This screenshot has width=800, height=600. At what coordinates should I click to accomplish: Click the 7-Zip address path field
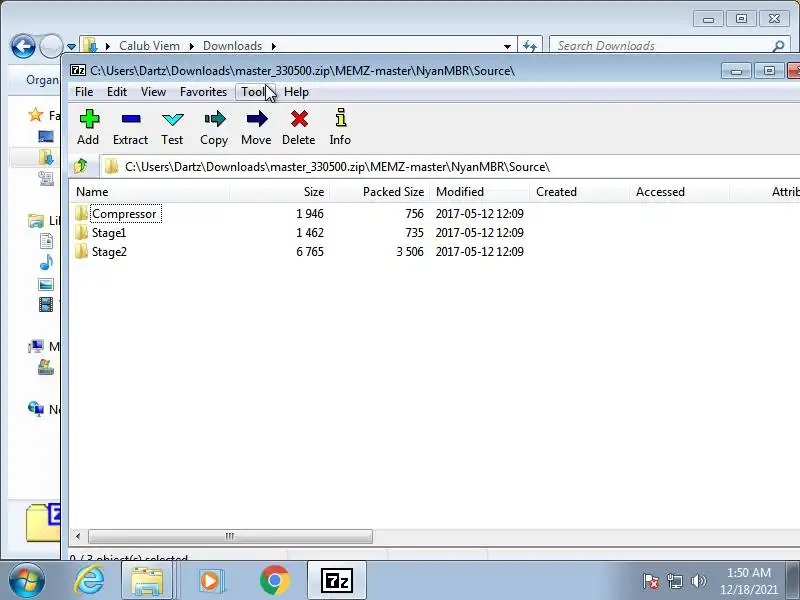tap(451, 167)
